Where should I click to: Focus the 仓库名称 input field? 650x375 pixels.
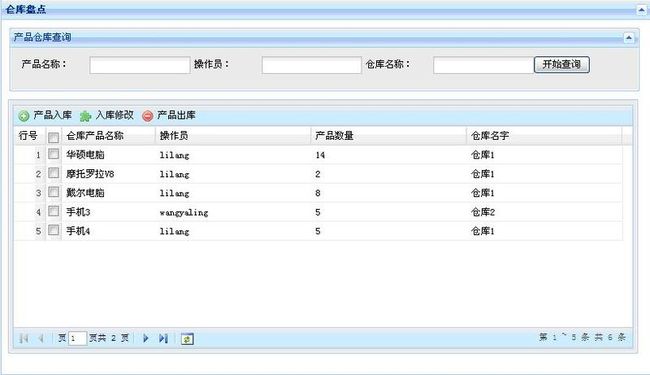(483, 65)
